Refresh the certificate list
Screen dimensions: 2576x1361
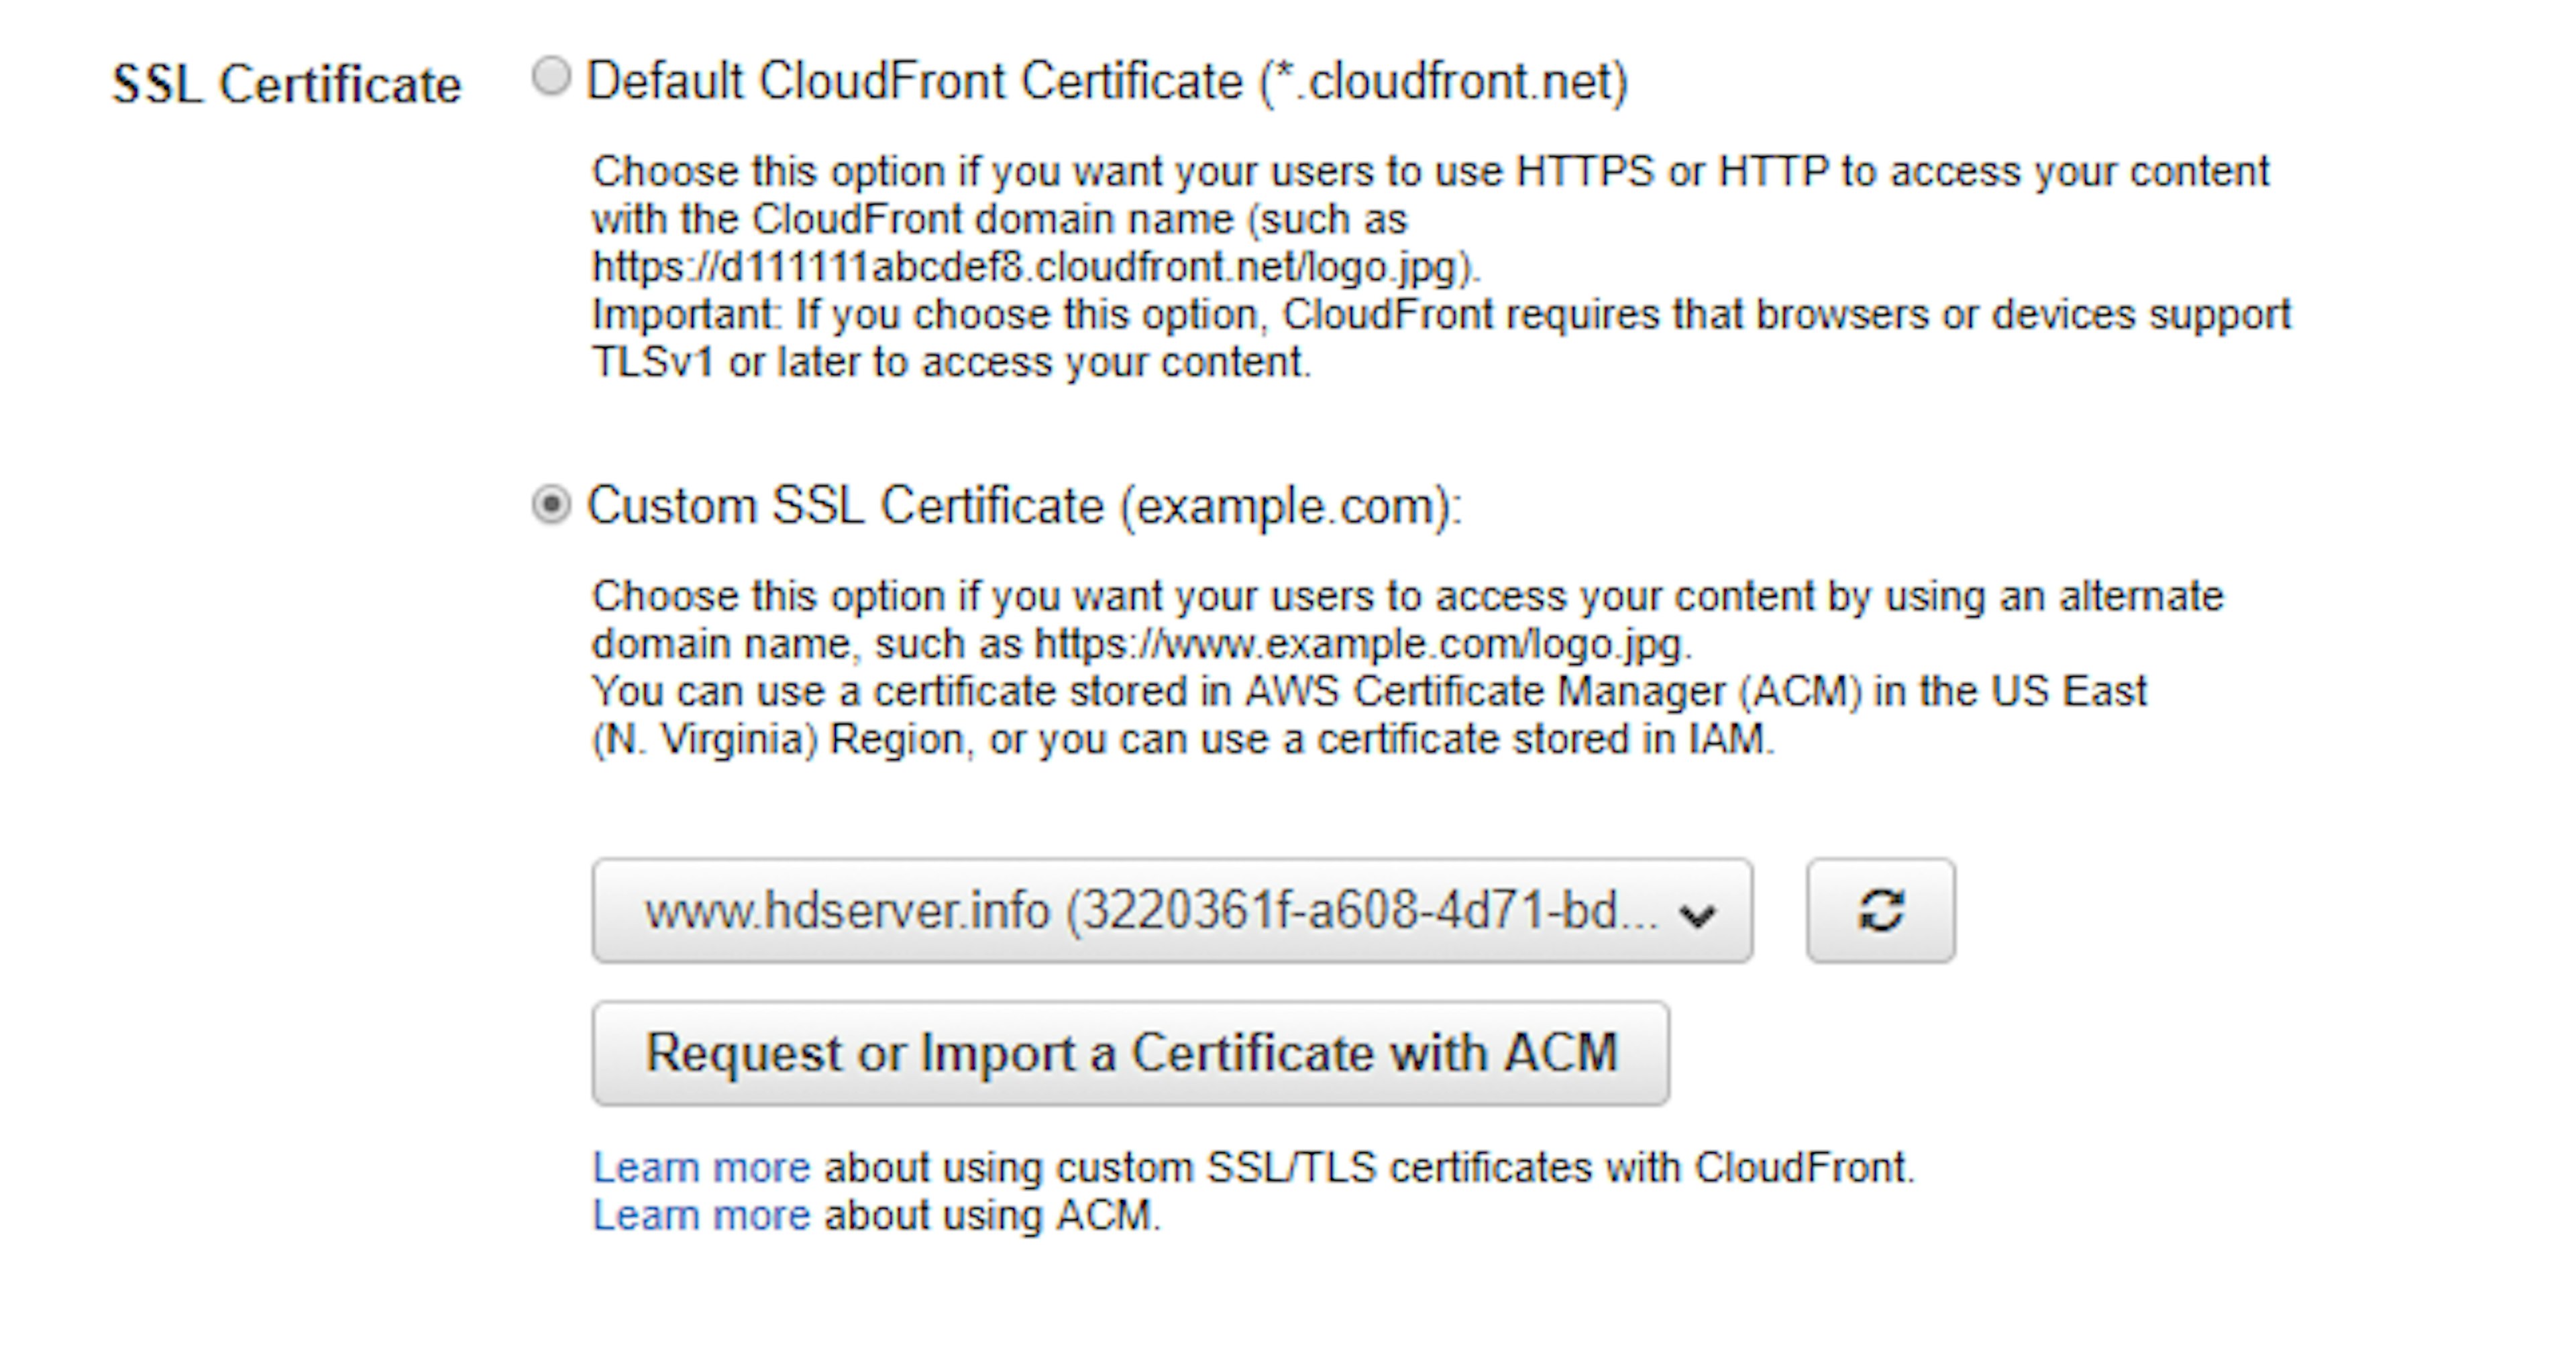[1879, 910]
